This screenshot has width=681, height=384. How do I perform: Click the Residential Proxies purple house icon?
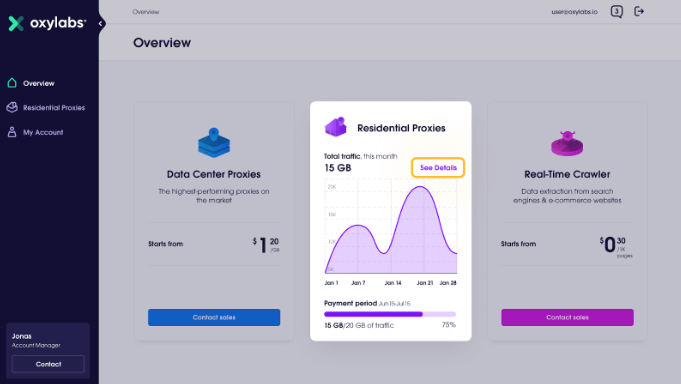click(336, 127)
